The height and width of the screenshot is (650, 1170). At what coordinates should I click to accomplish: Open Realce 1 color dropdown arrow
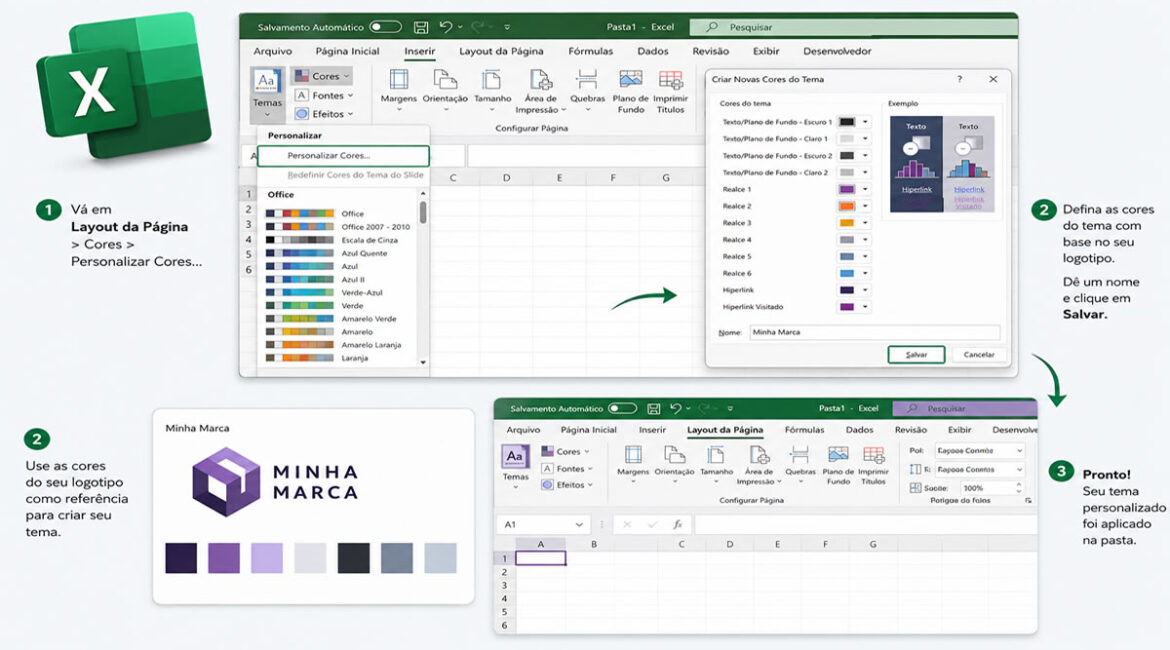[x=865, y=189]
